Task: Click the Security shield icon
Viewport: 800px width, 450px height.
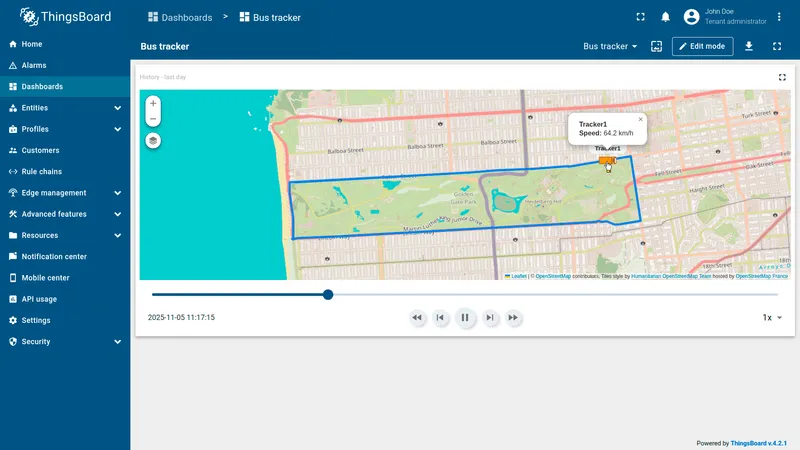Action: [x=13, y=342]
